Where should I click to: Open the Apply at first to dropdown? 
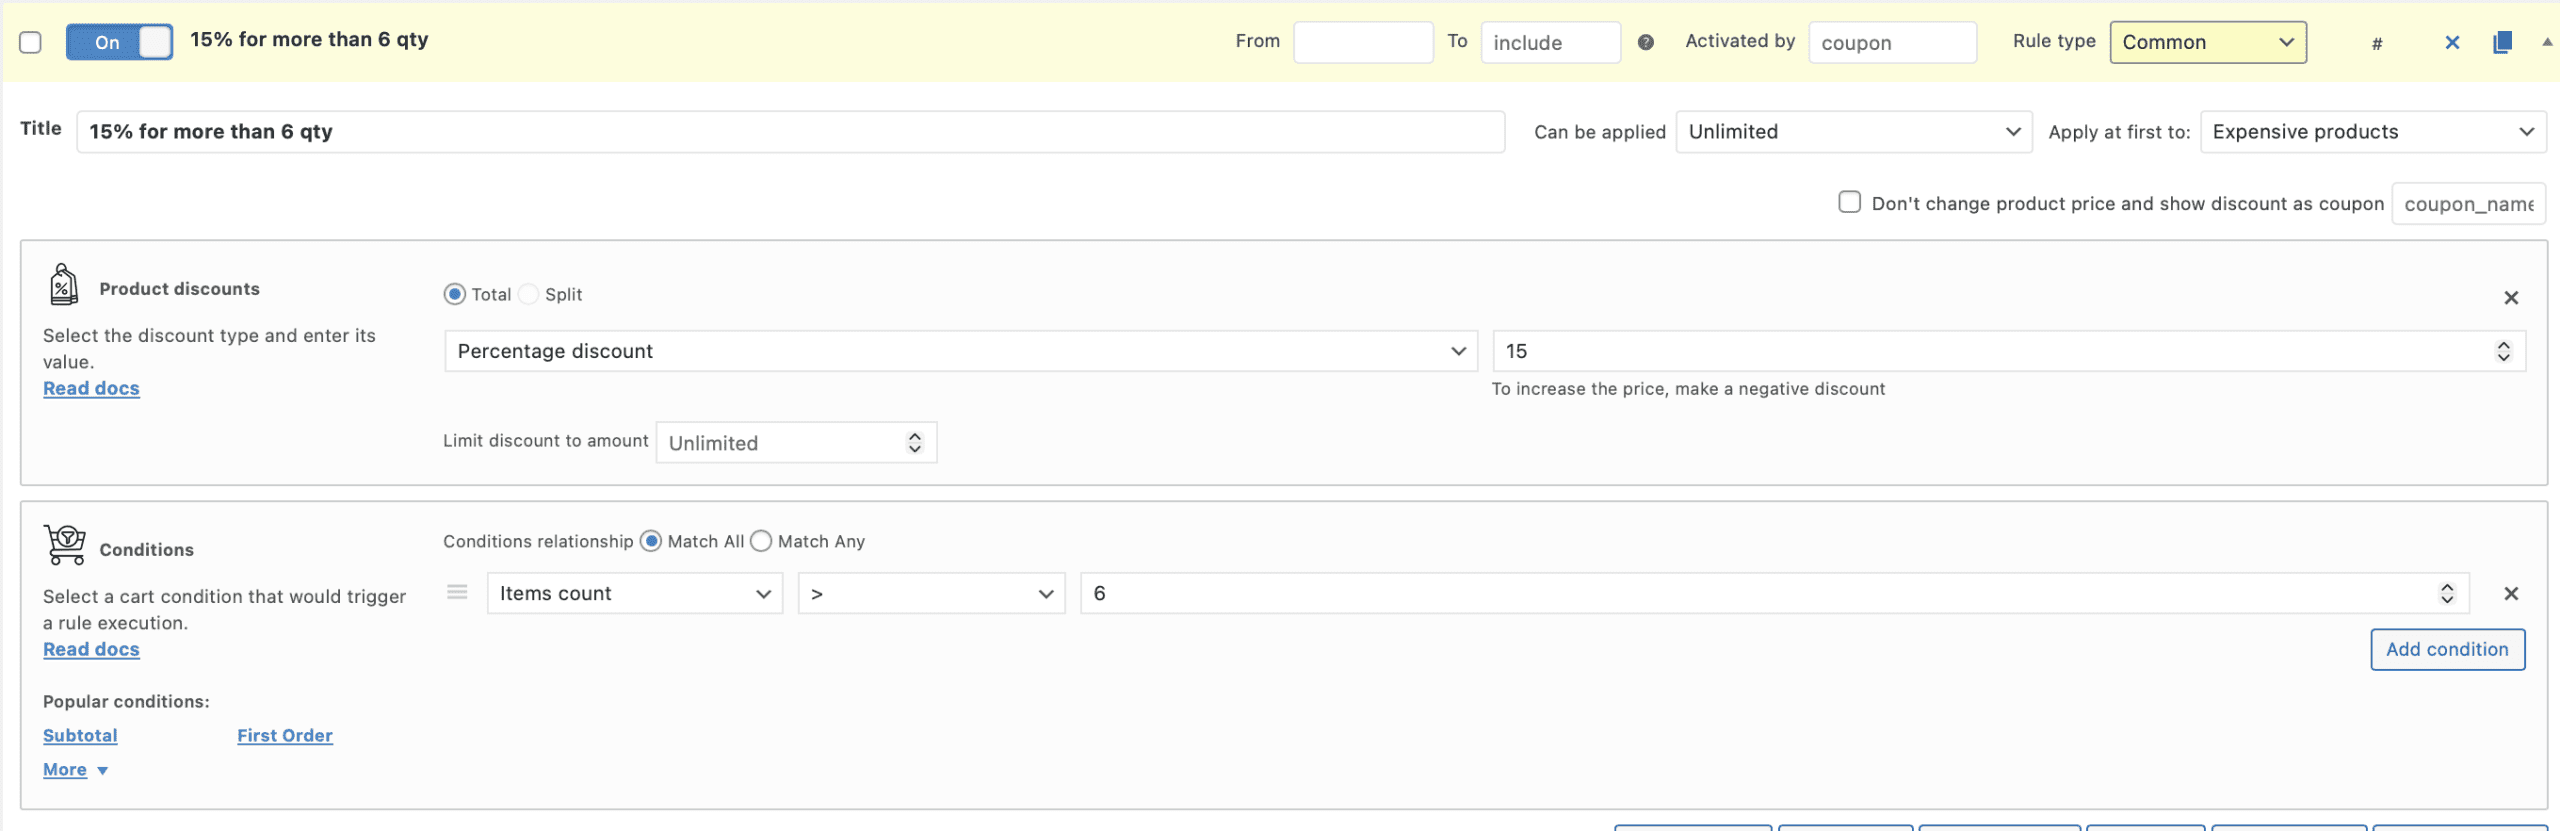click(2372, 132)
